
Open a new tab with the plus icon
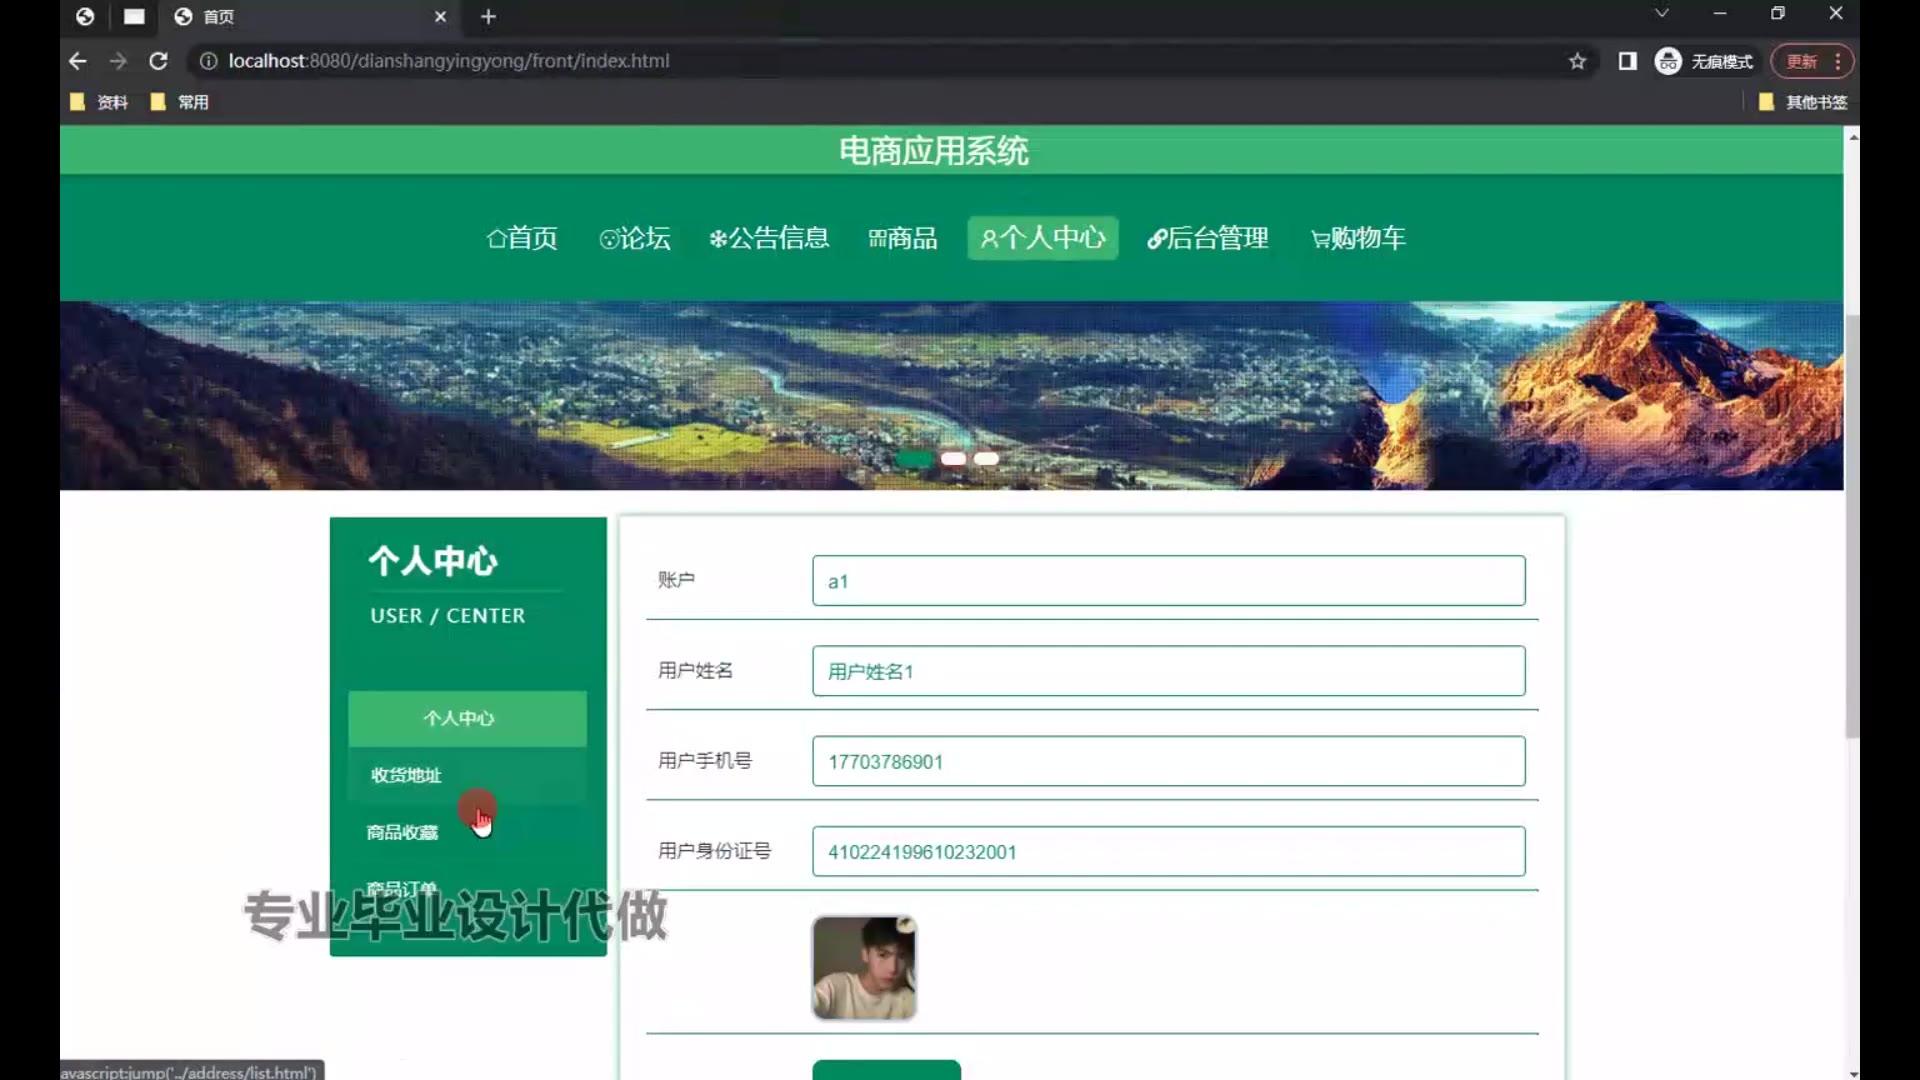pos(488,17)
